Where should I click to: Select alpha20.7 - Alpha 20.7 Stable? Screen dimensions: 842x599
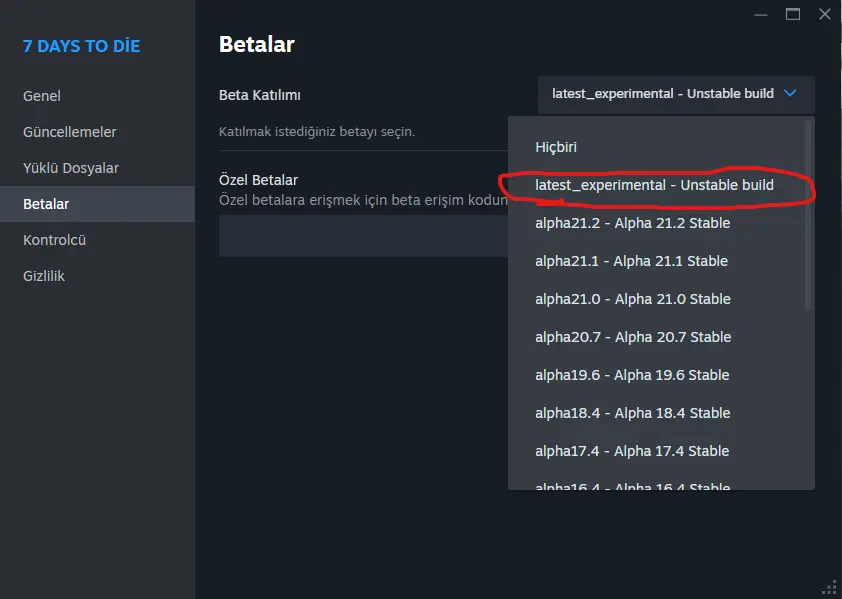coord(656,337)
